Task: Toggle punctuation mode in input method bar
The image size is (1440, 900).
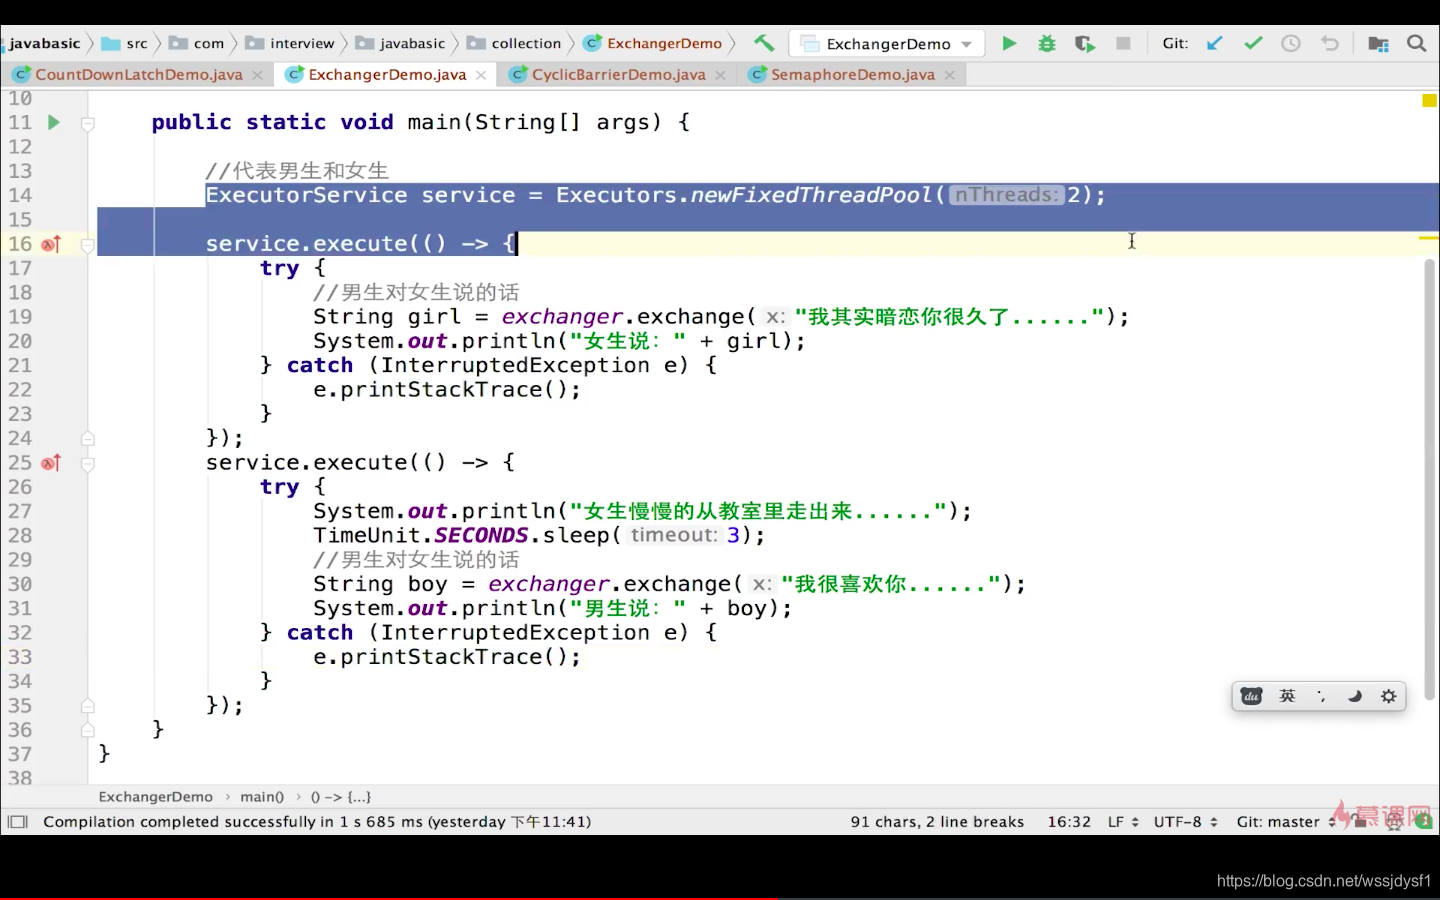Action: (x=1321, y=696)
